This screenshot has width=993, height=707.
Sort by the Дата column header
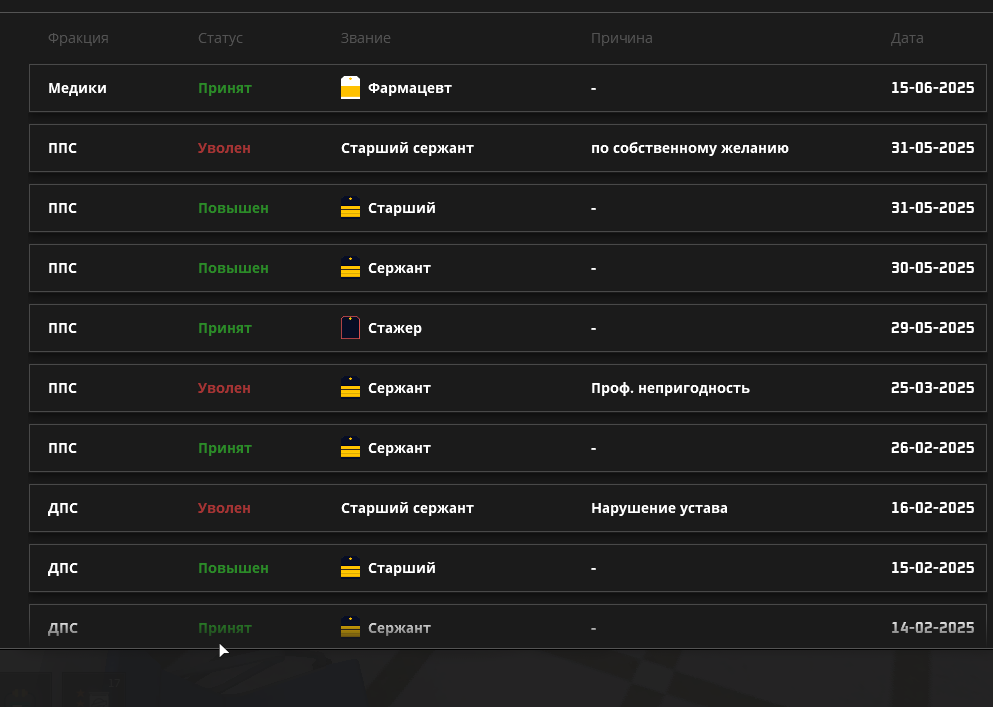[x=907, y=38]
